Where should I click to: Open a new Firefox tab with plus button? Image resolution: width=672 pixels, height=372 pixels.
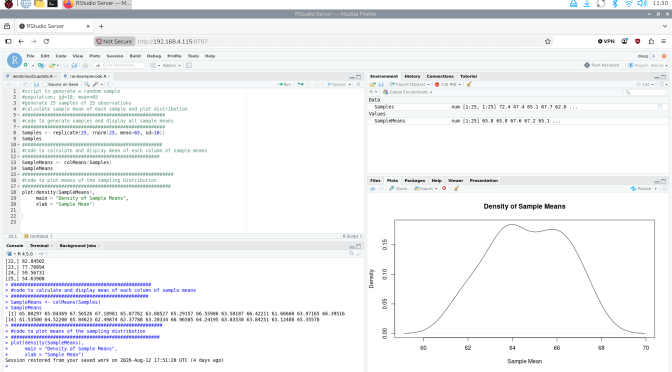click(101, 26)
